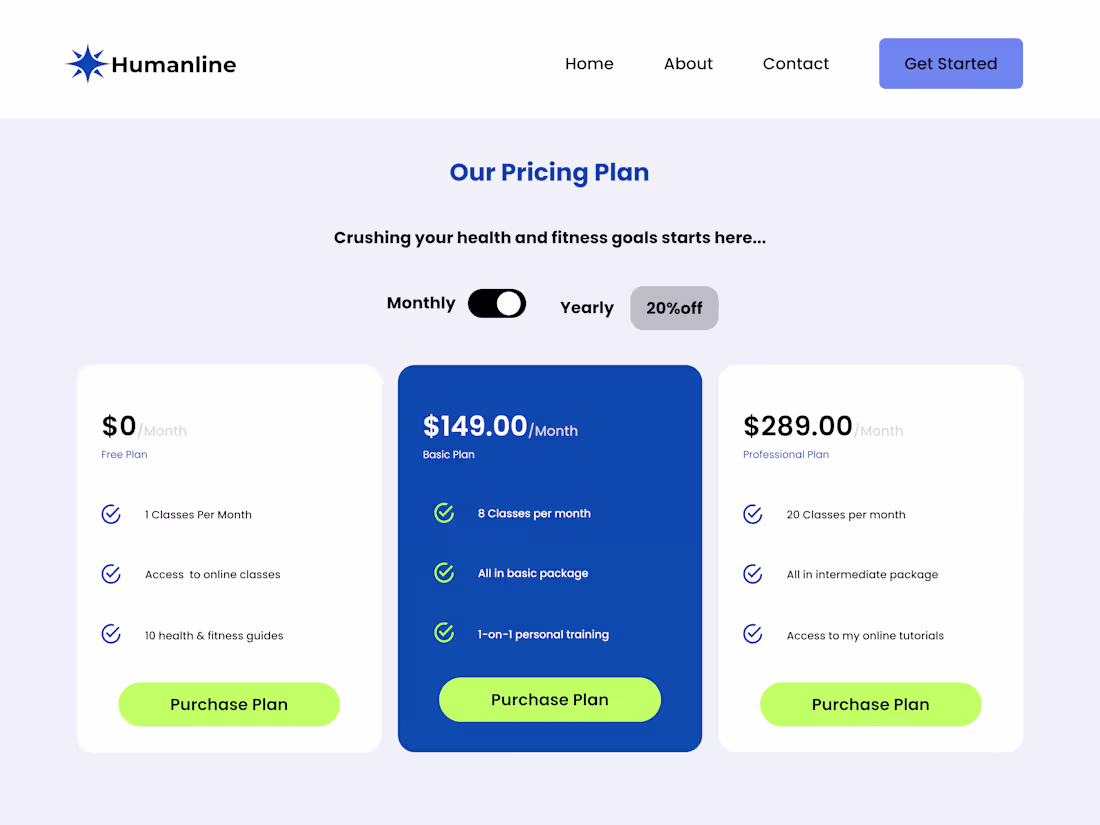This screenshot has width=1100, height=825.
Task: Purchase the Free Plan
Action: point(229,704)
